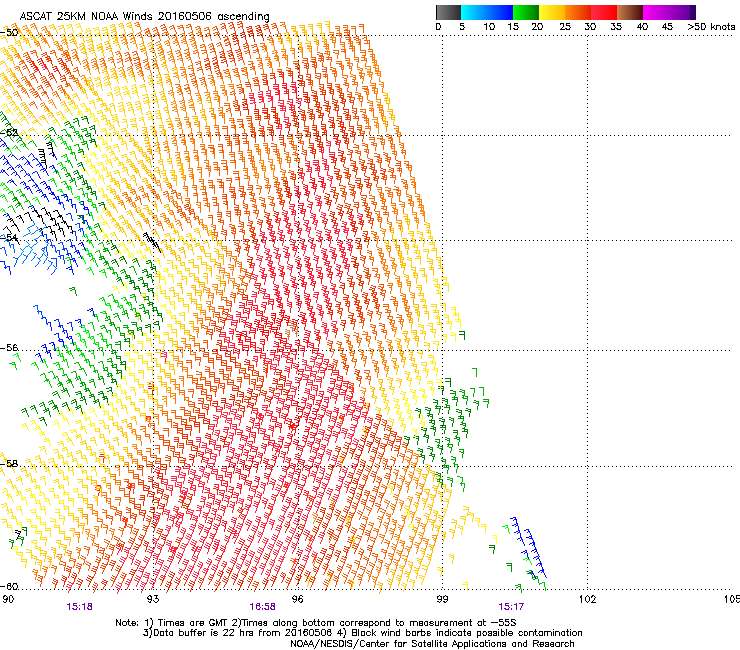740x650 pixels.
Task: Click the -60 latitude axis label
Action: (x=8, y=586)
